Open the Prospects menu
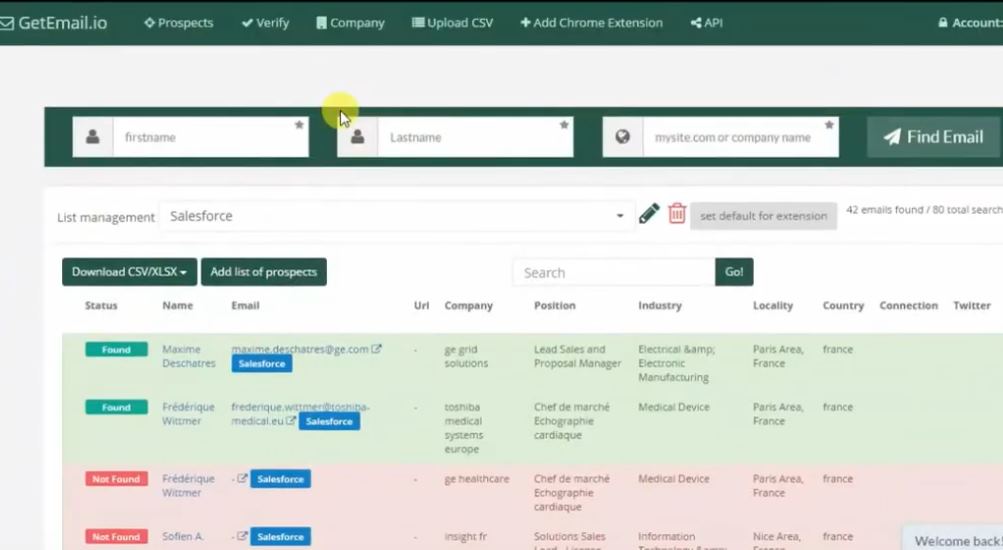Screen dimensions: 1003x550 pyautogui.click(x=178, y=23)
